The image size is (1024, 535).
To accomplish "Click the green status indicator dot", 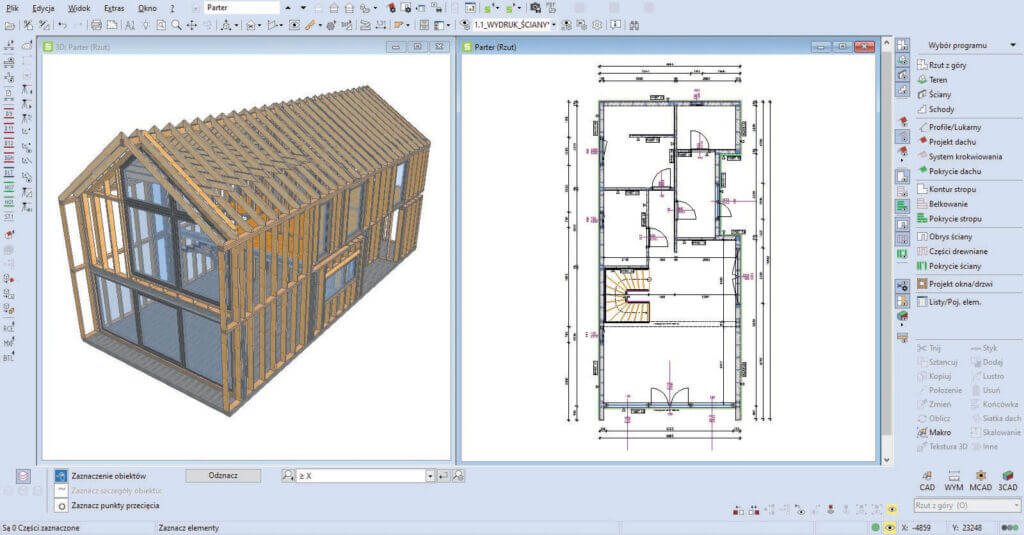I will click(876, 527).
